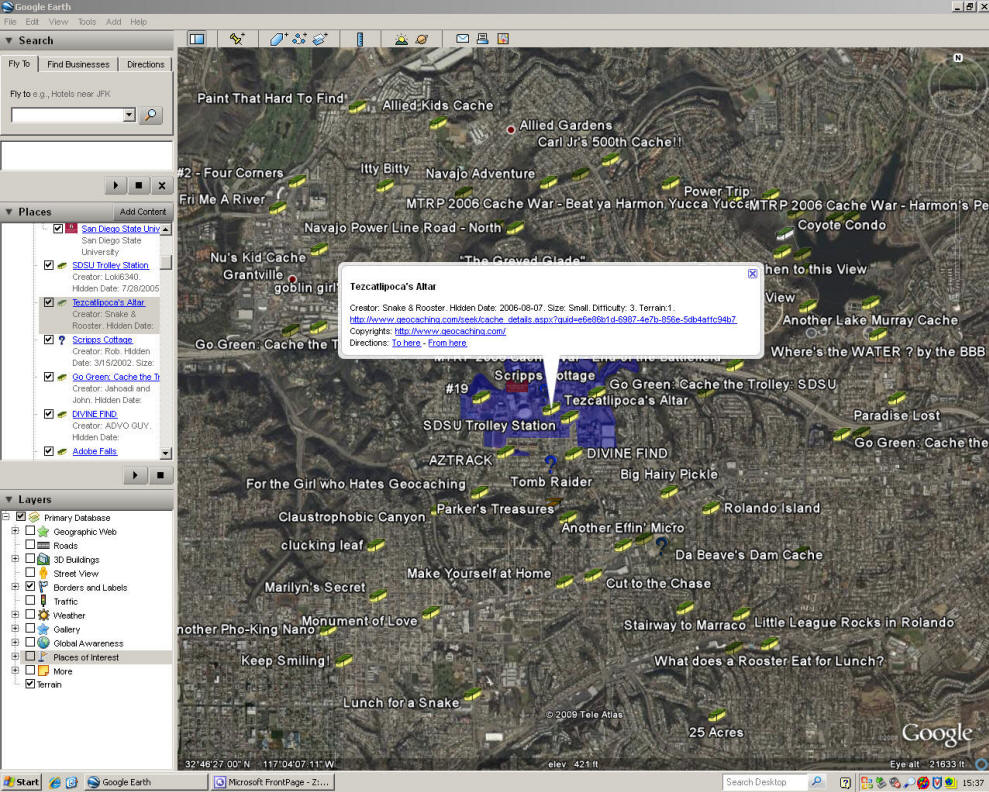
Task: Switch to Sky view with planet icon
Action: tap(421, 39)
